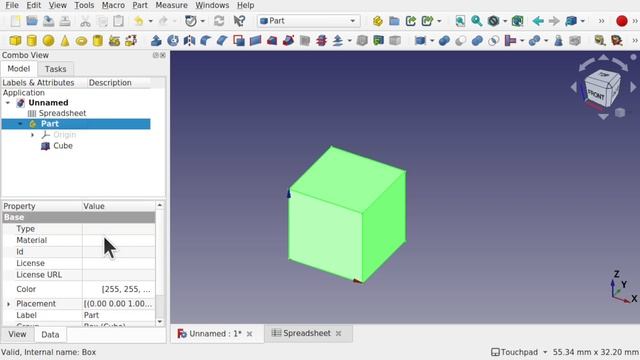Open the Undo history dropdown arrow
This screenshot has width=640, height=360.
(150, 21)
